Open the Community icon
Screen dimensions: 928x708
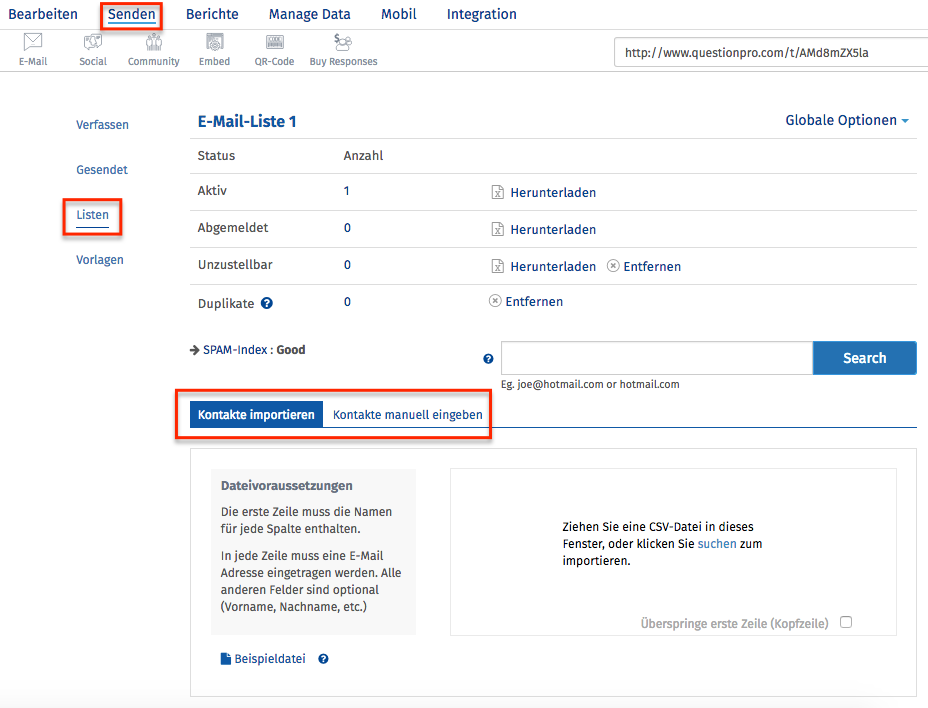click(154, 42)
